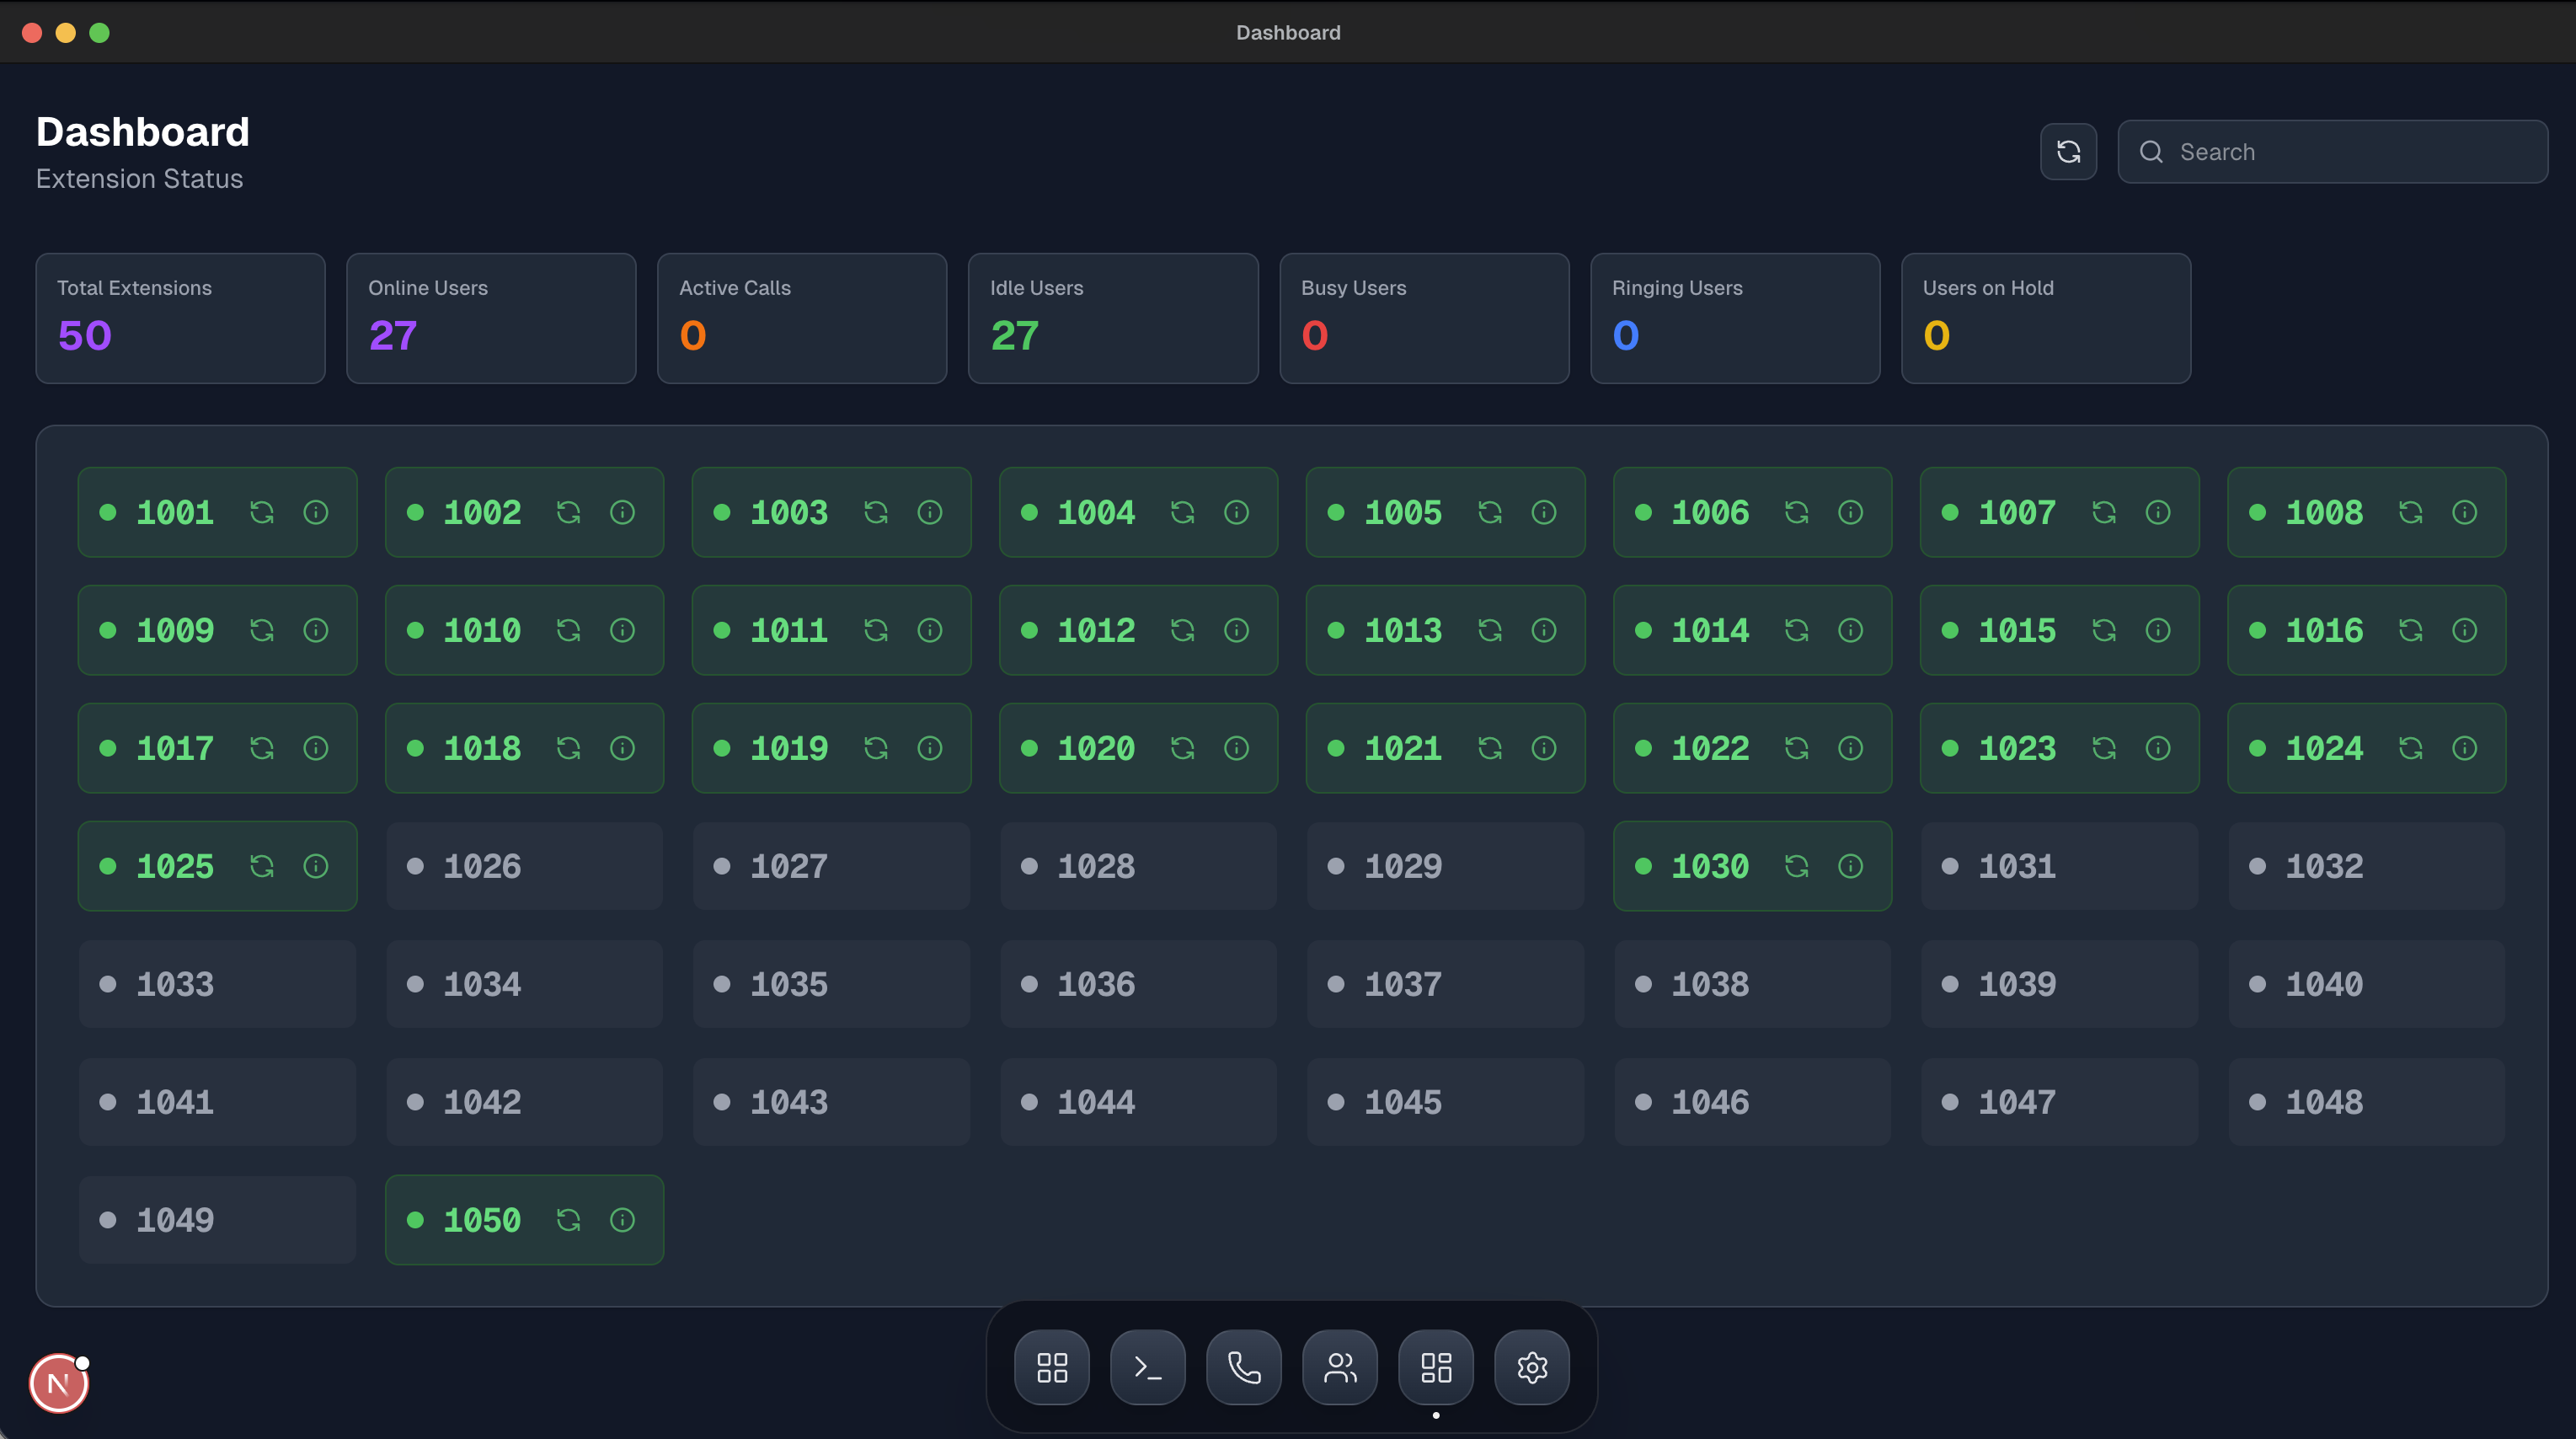This screenshot has width=2576, height=1439.
Task: Refresh extension 1024
Action: click(x=2412, y=748)
